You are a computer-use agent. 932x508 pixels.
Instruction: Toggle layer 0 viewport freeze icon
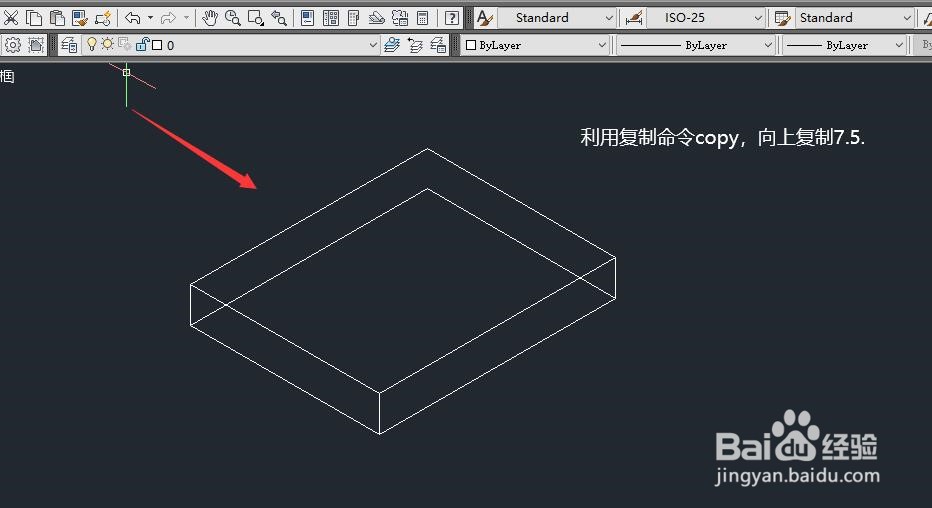(x=124, y=45)
